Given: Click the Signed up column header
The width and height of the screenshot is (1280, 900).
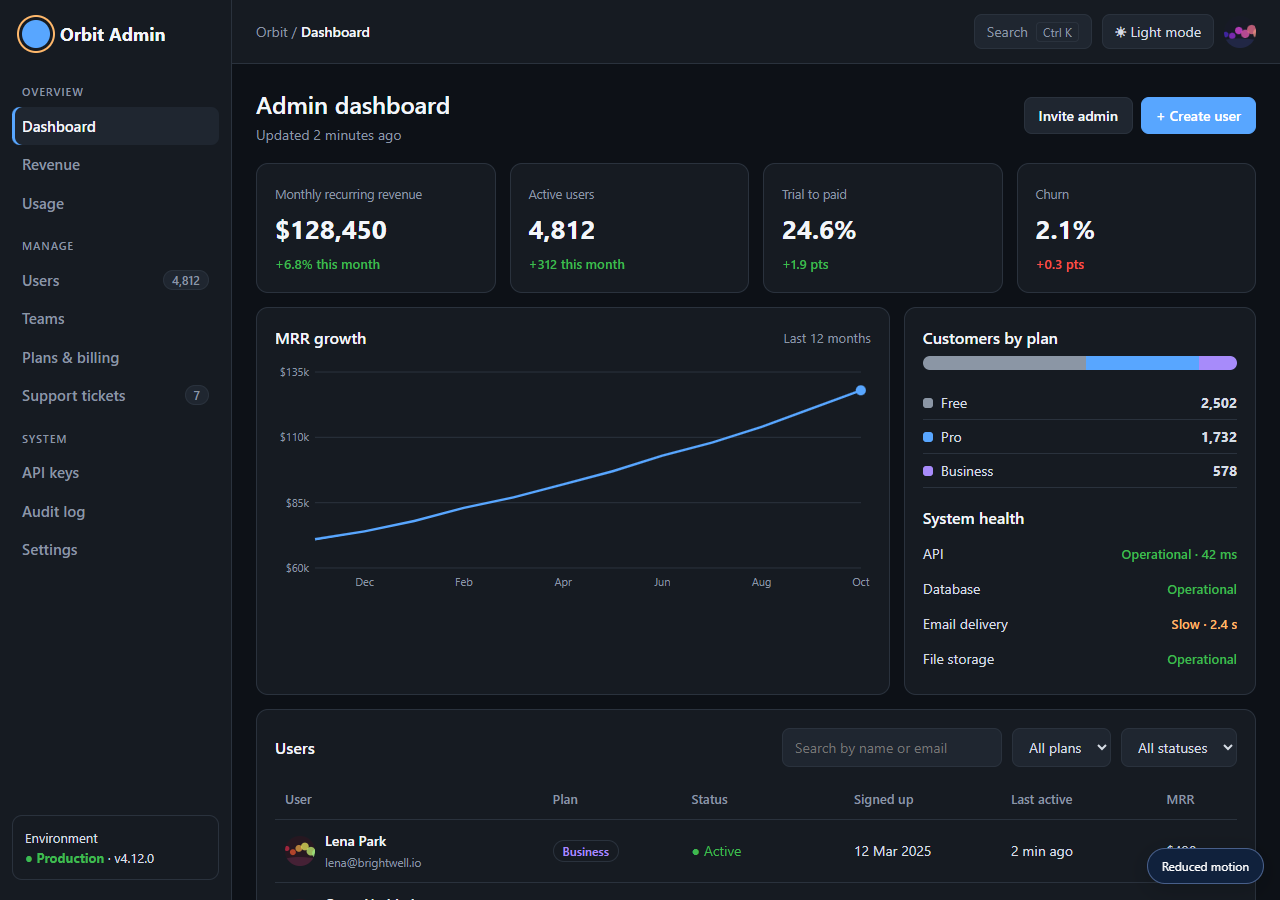Looking at the screenshot, I should click(883, 800).
